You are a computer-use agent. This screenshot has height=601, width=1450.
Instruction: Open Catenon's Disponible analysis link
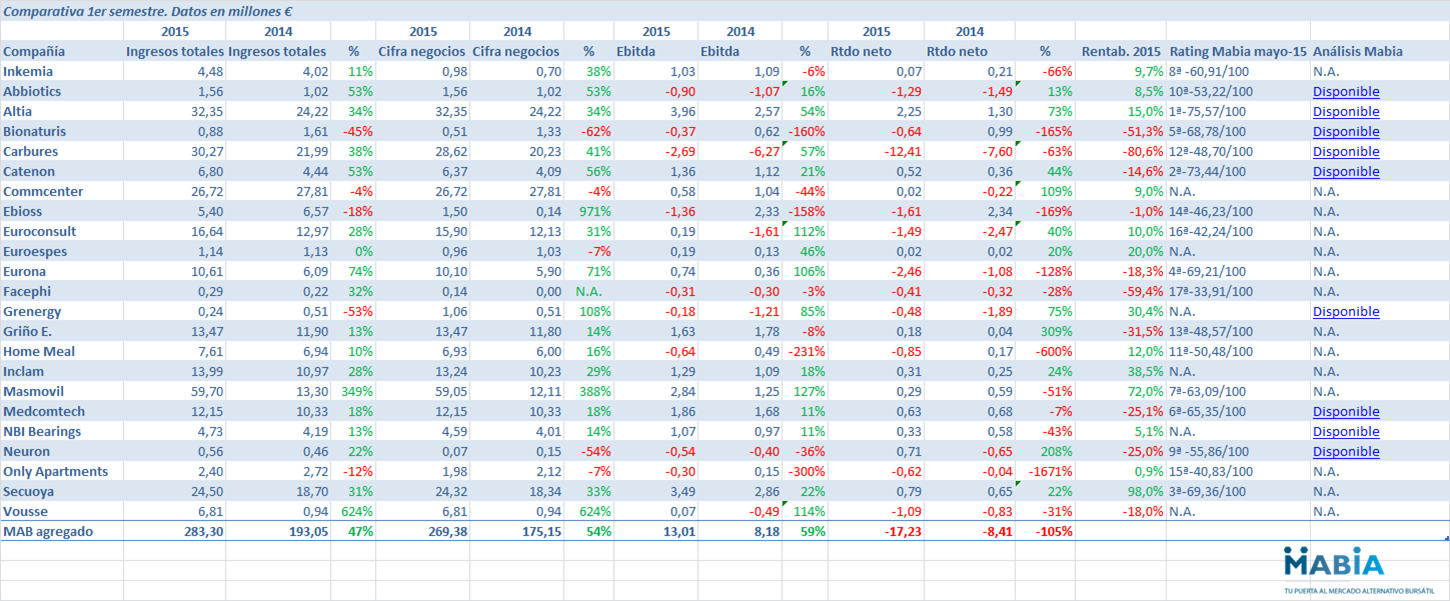(1346, 171)
